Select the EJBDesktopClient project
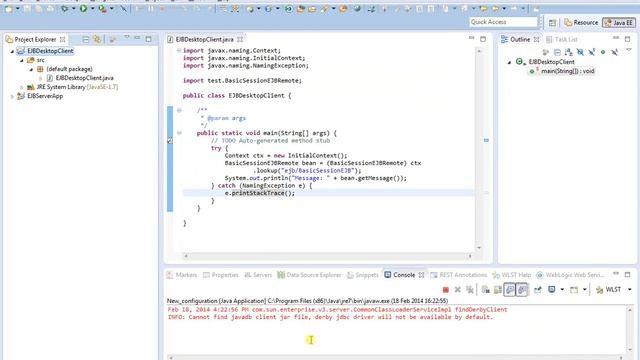640x360 pixels. pos(50,51)
